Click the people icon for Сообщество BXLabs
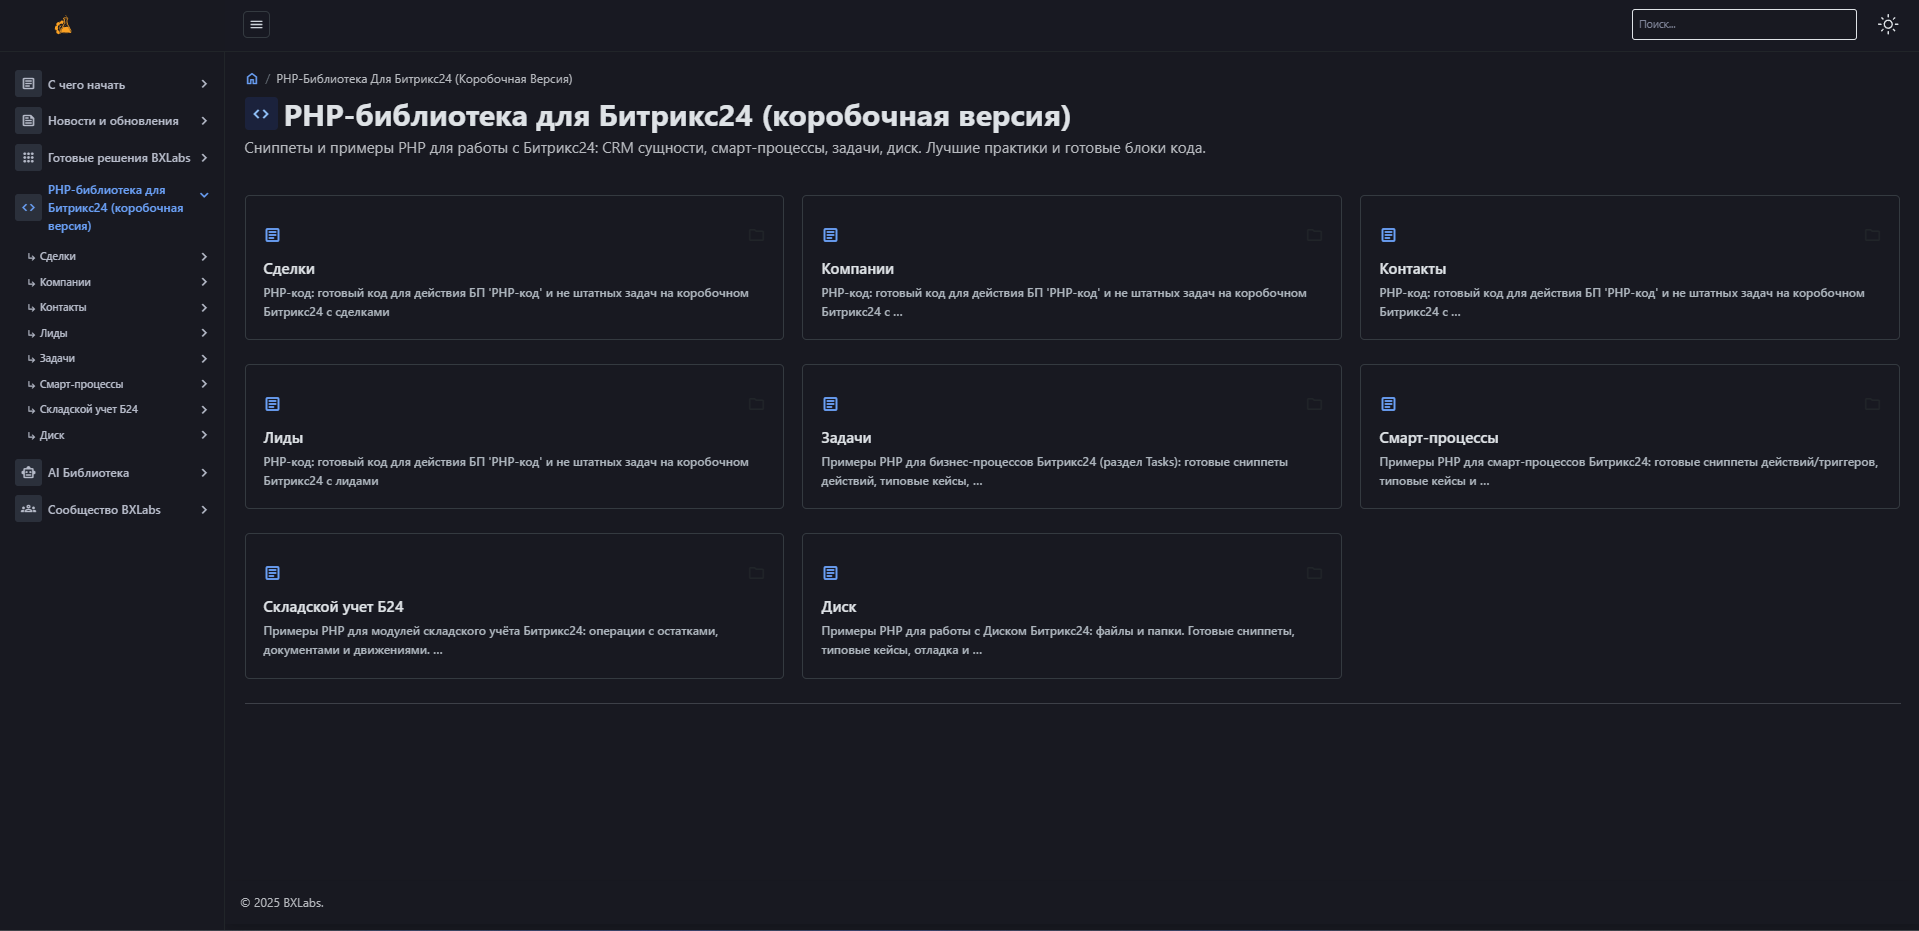Image resolution: width=1919 pixels, height=931 pixels. [x=28, y=509]
